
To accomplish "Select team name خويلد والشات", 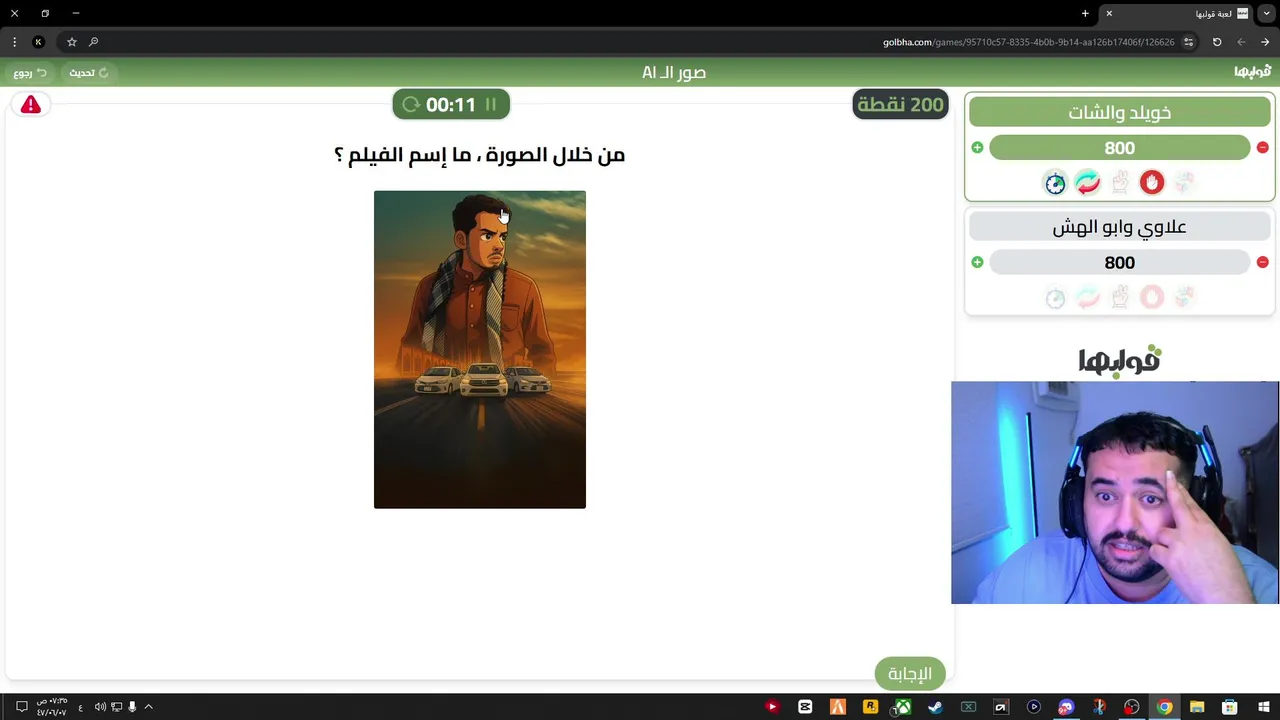I will 1120,112.
